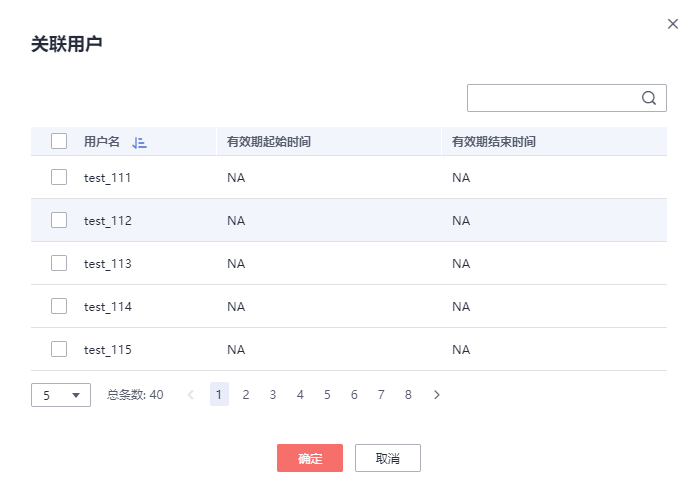
Task: Click the 有效期结束时间 column header
Action: [x=494, y=142]
